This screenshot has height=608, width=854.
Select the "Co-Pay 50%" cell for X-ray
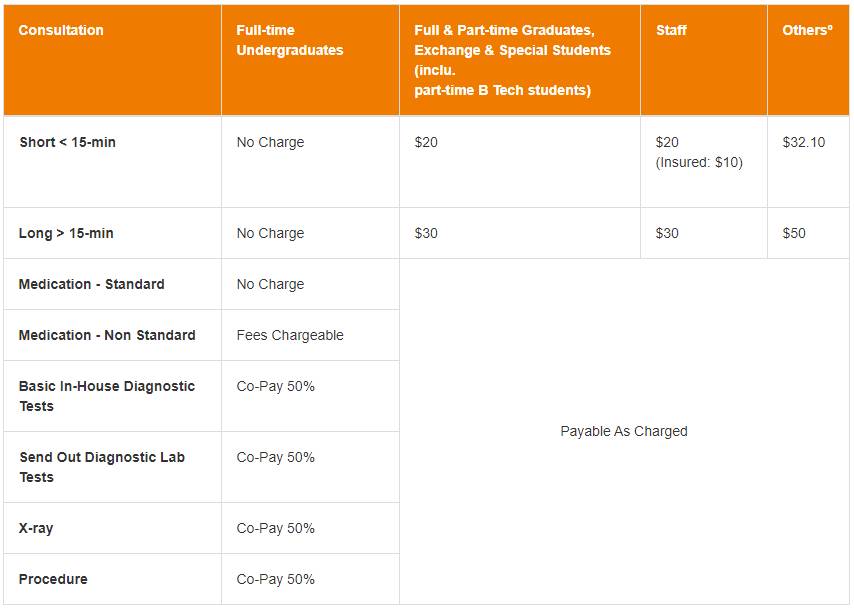pos(276,528)
